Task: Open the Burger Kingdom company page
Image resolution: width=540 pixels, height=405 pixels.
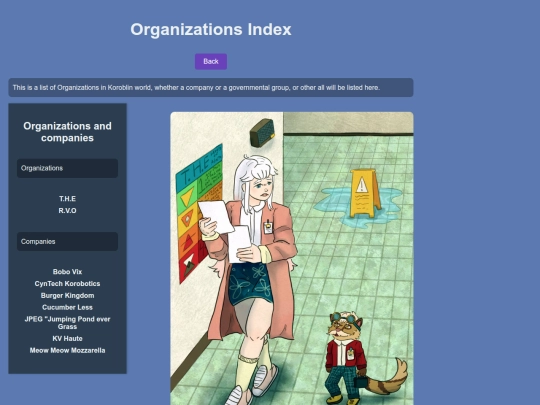Action: [x=68, y=295]
